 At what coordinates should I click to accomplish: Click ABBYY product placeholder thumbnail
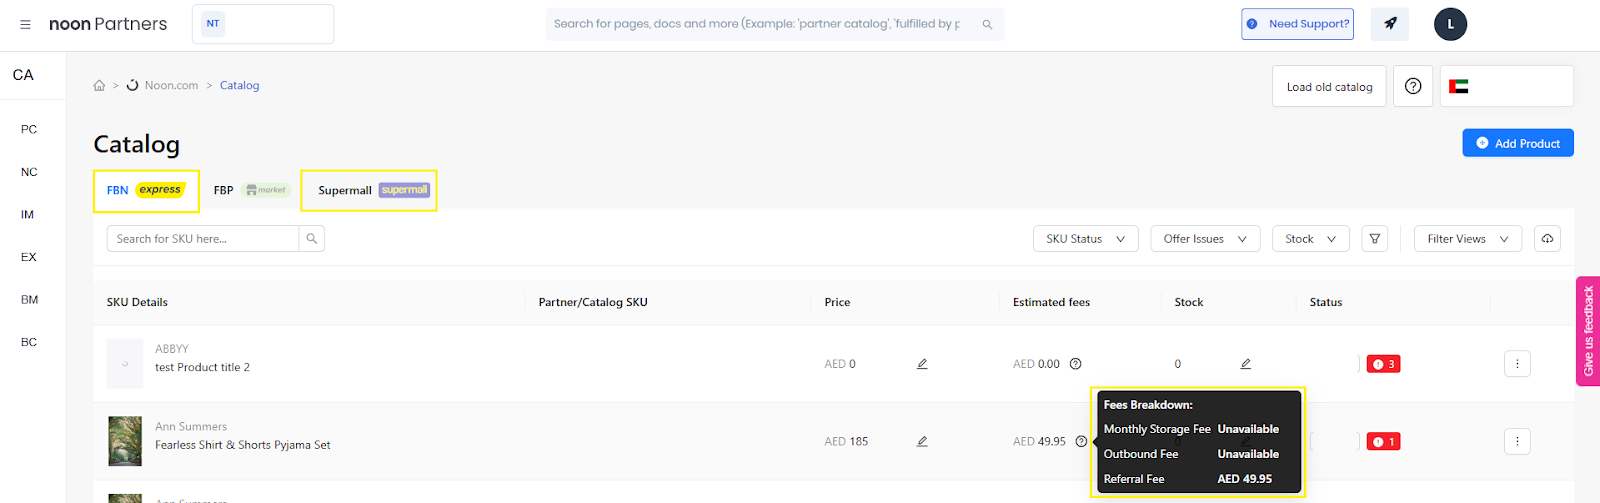(x=125, y=364)
